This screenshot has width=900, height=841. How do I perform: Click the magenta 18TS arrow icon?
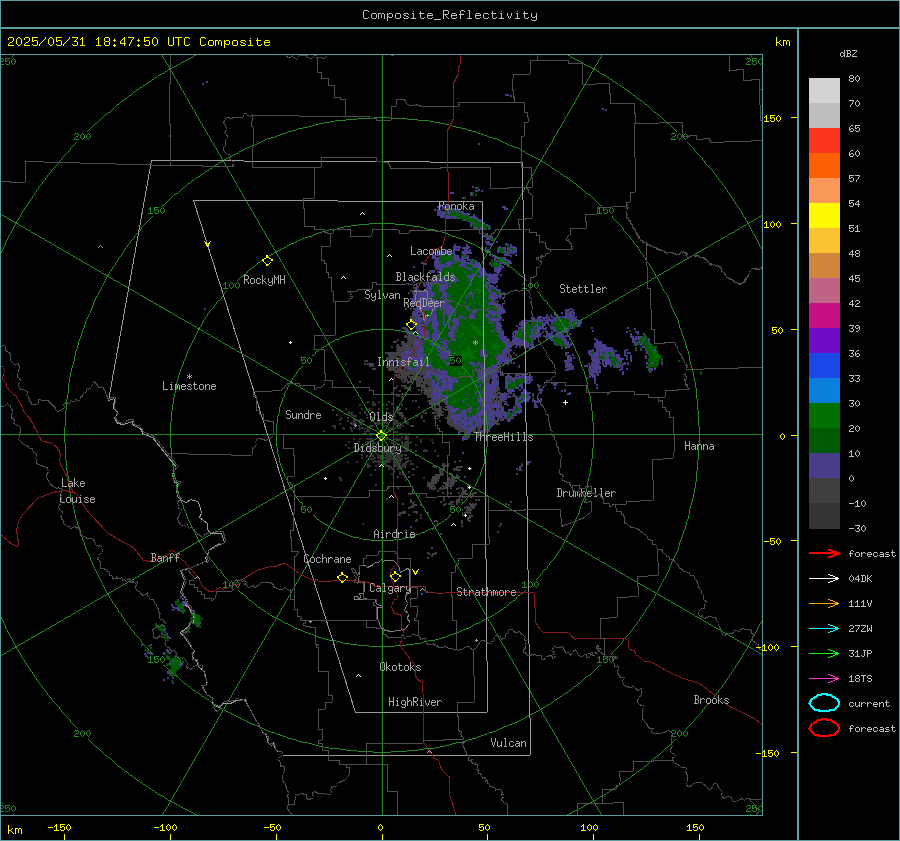pos(824,679)
